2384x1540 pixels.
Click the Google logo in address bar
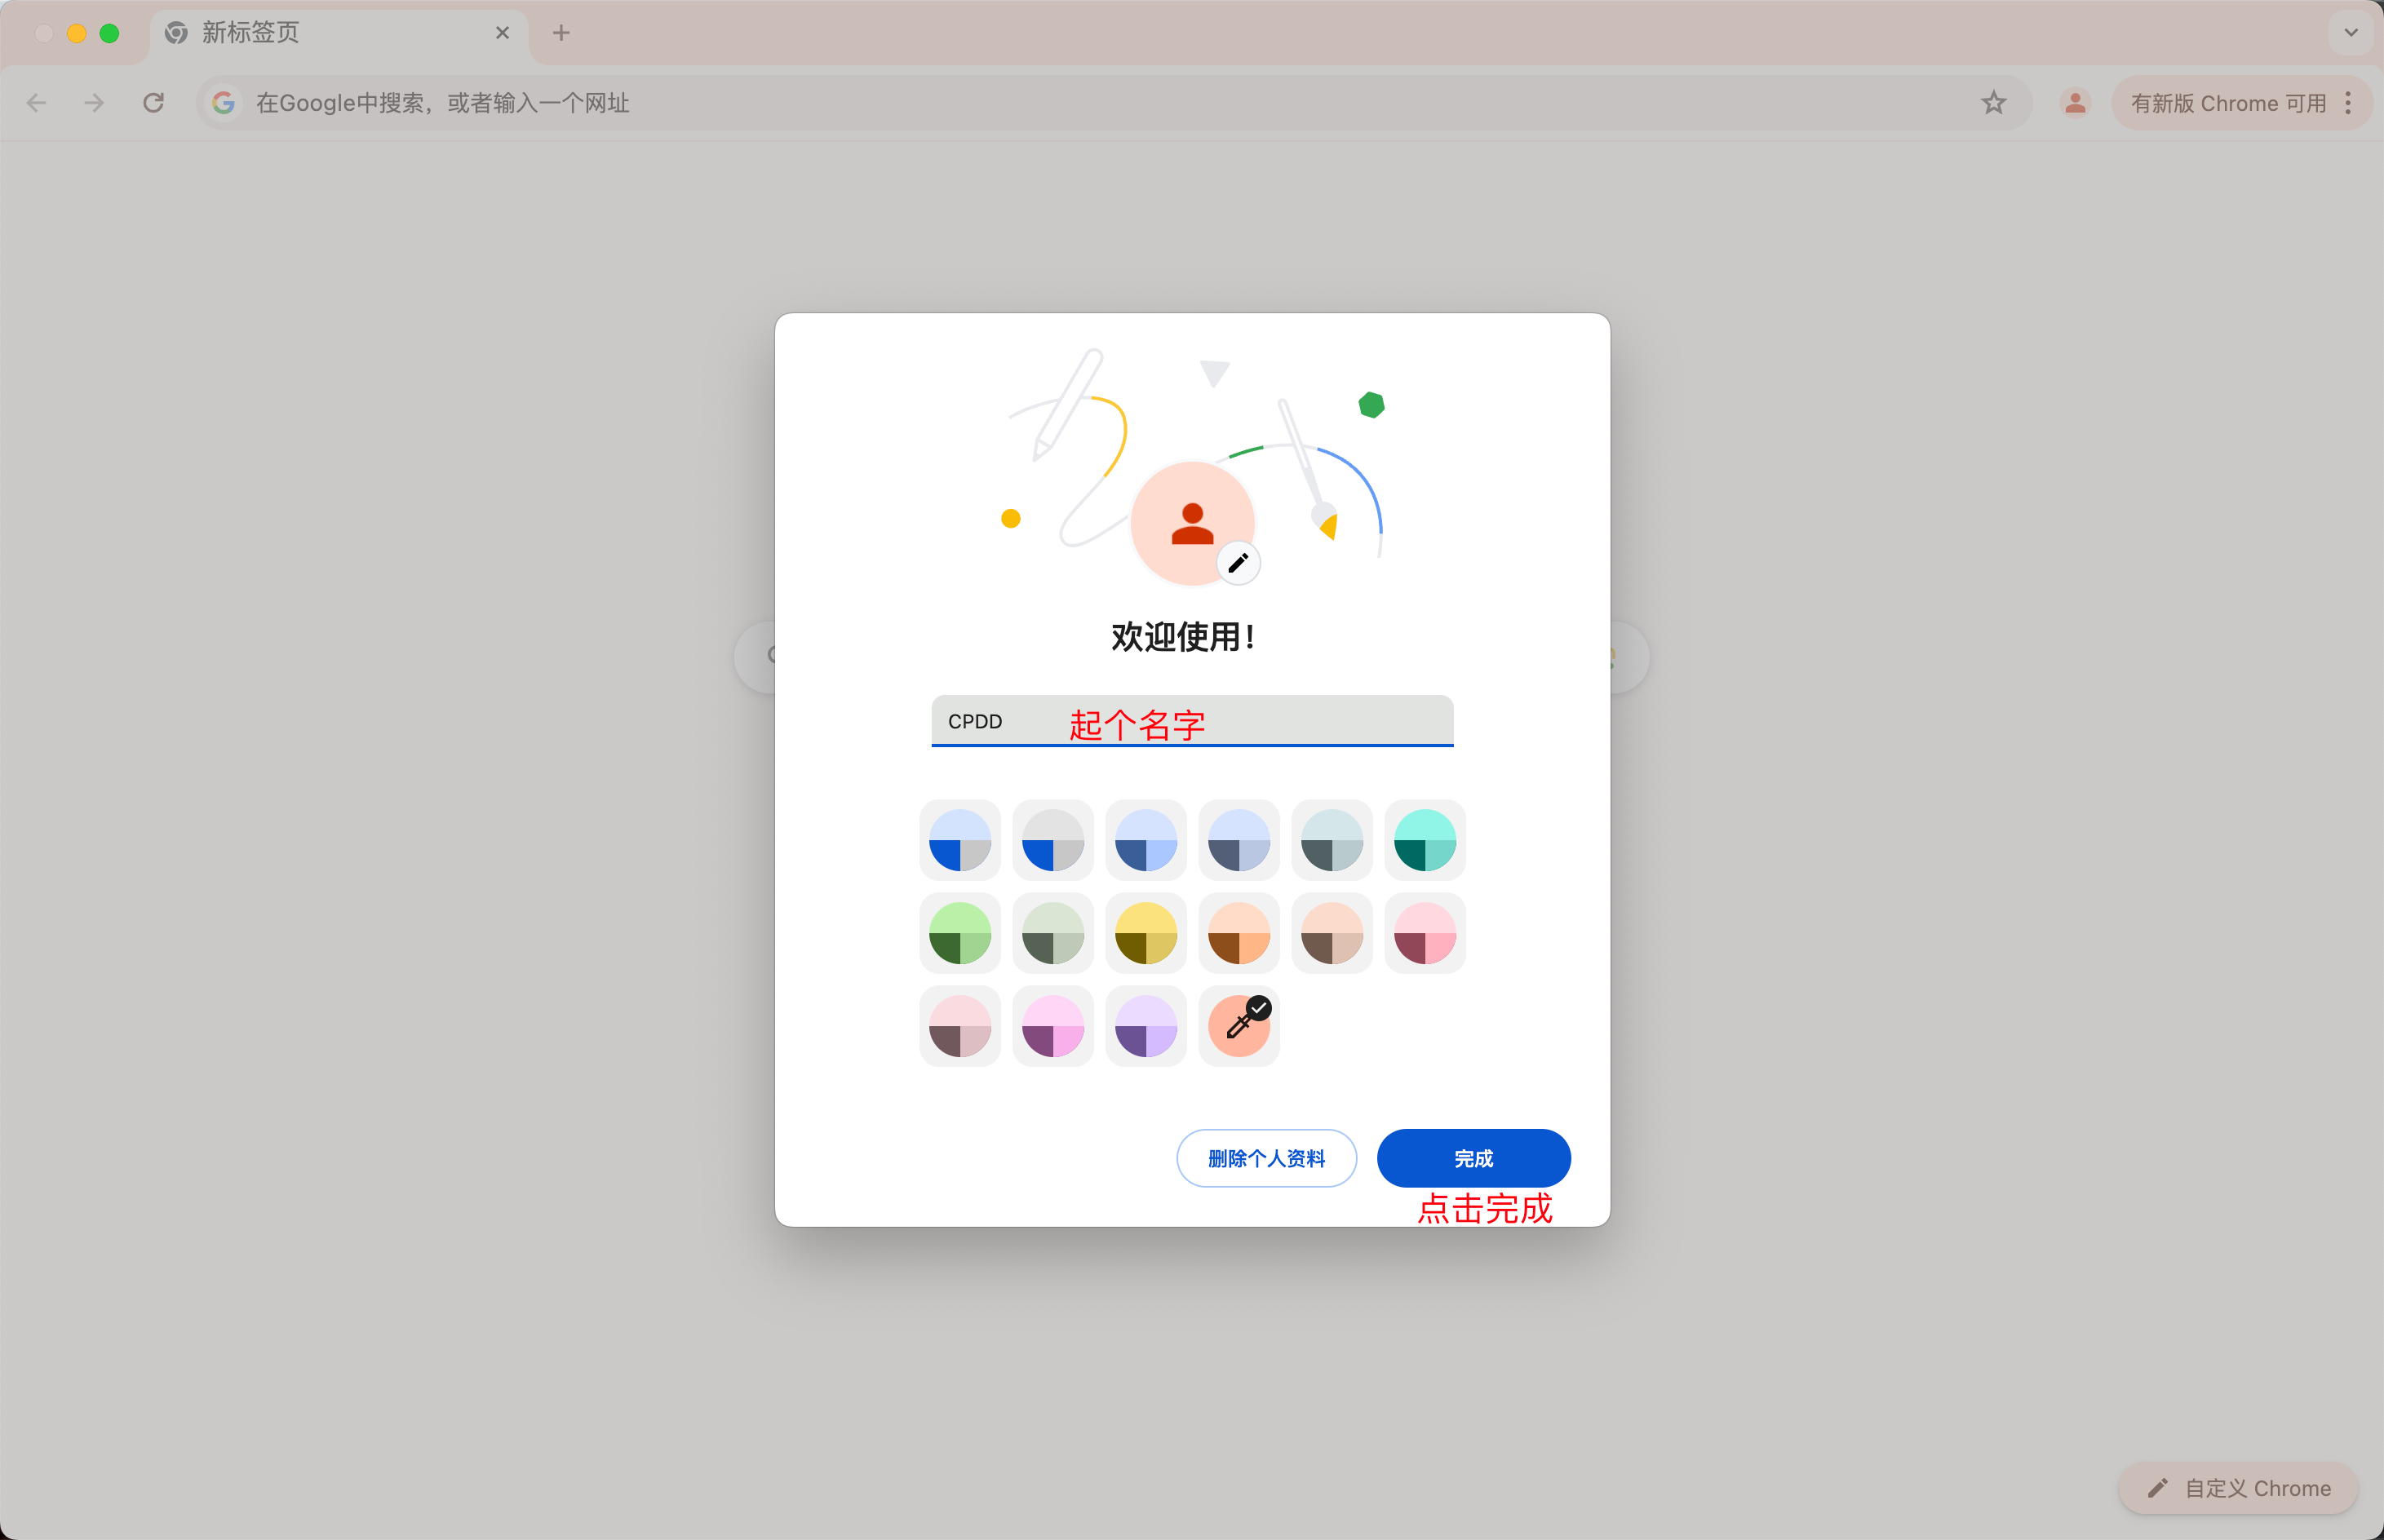pos(224,103)
